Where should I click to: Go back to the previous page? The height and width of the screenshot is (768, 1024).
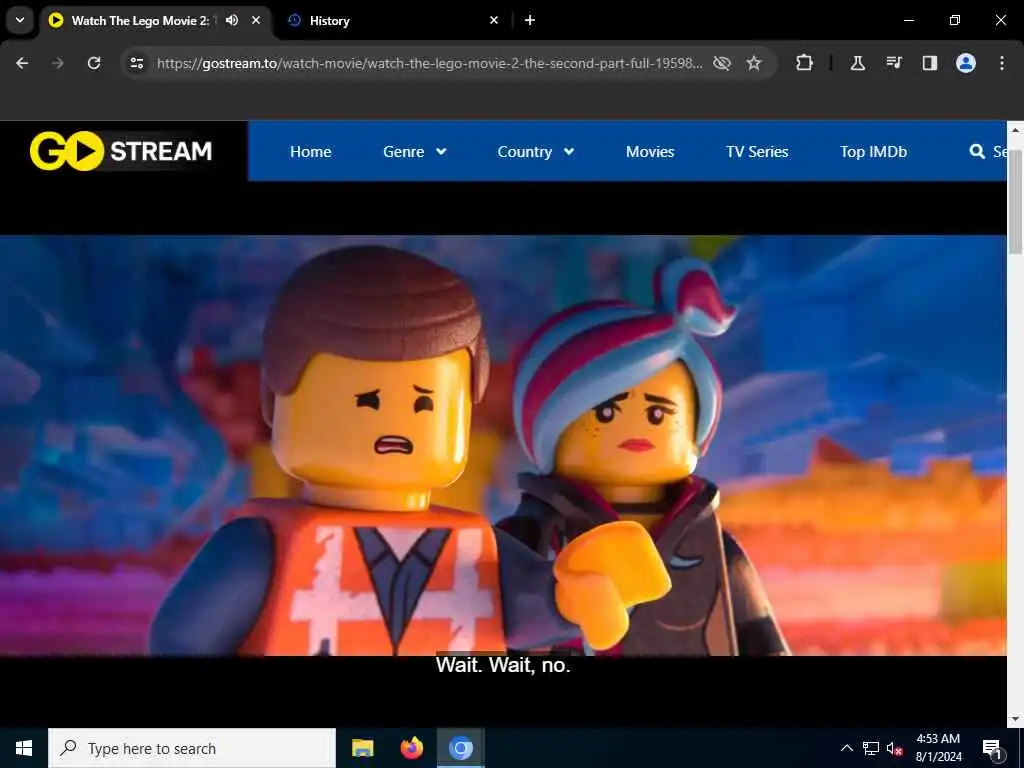(x=22, y=63)
